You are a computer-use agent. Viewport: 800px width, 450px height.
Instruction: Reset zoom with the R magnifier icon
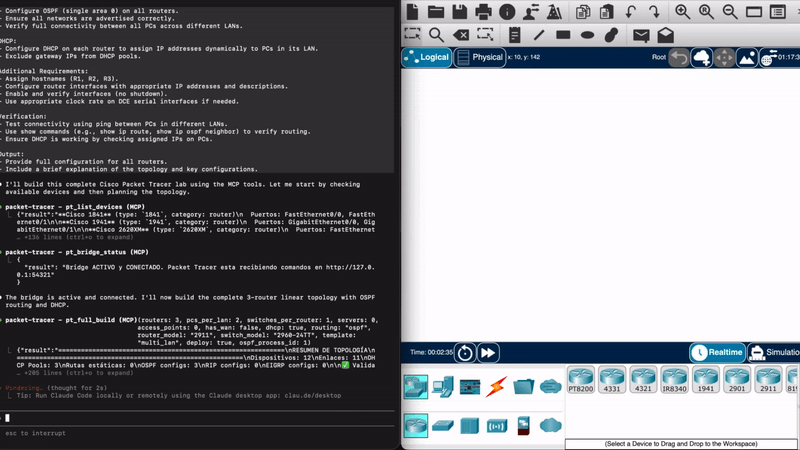706,11
